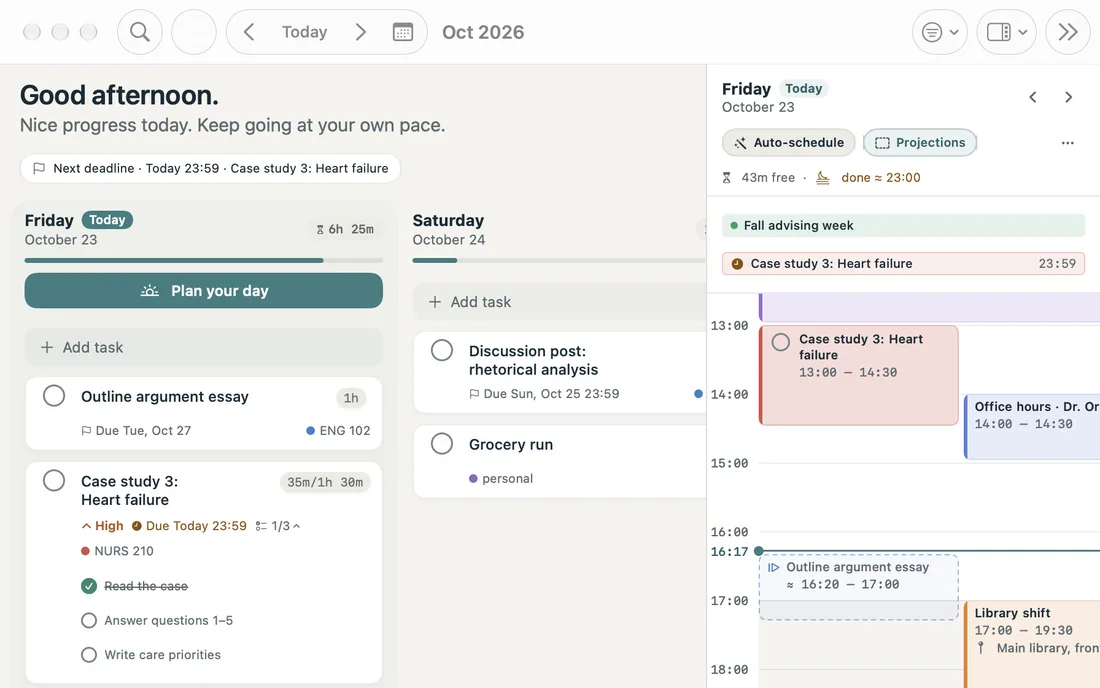Add a task under Friday
The image size is (1100, 688).
(x=203, y=347)
